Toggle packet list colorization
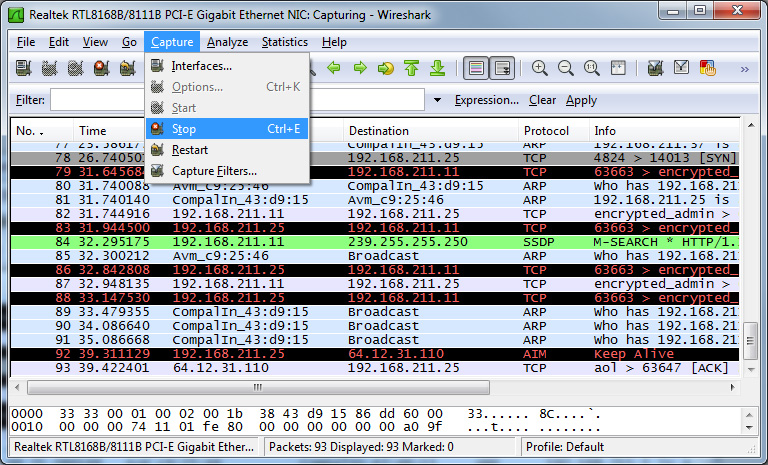 [x=476, y=69]
